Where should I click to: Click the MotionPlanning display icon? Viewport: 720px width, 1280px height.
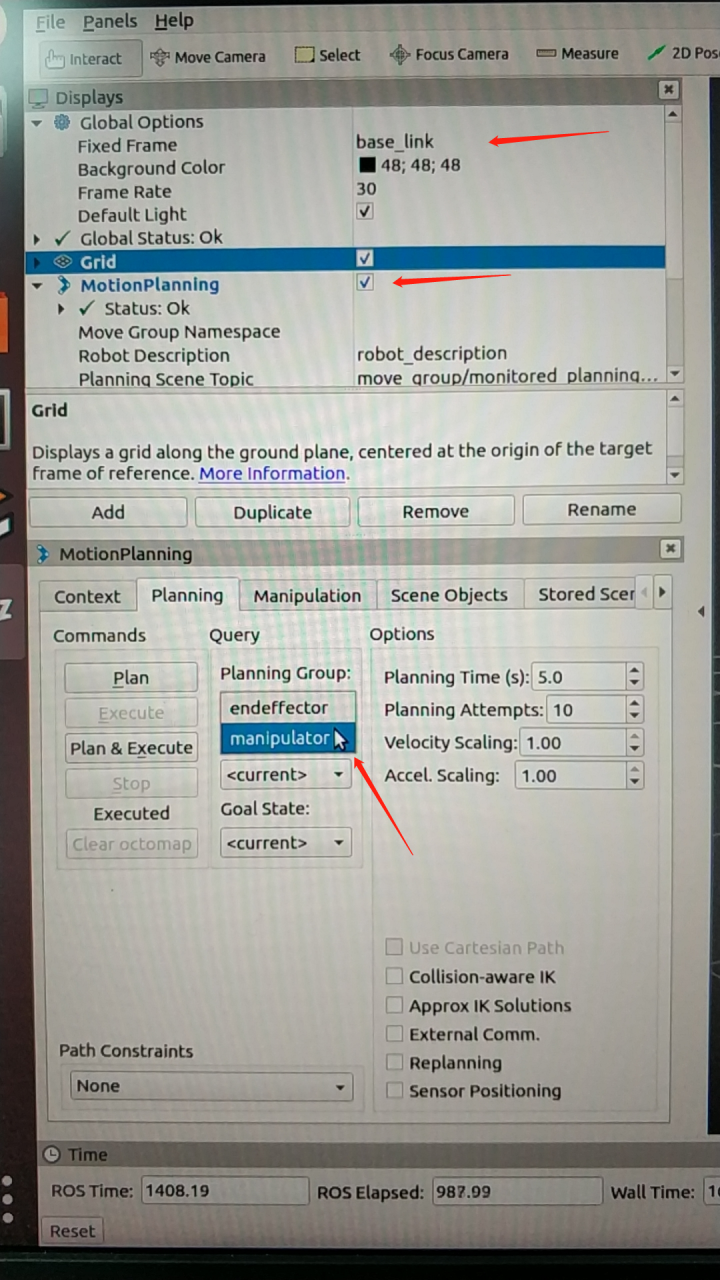pyautogui.click(x=64, y=285)
